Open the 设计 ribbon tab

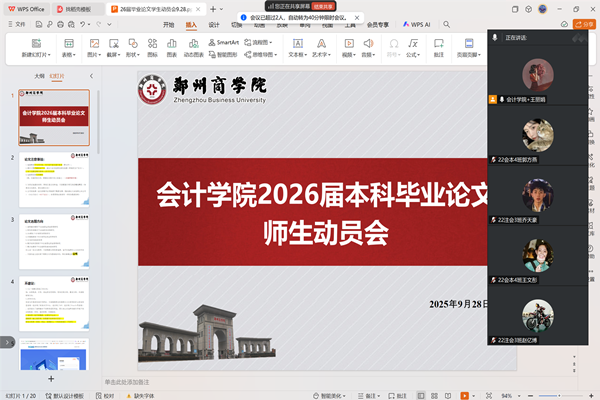pos(214,24)
